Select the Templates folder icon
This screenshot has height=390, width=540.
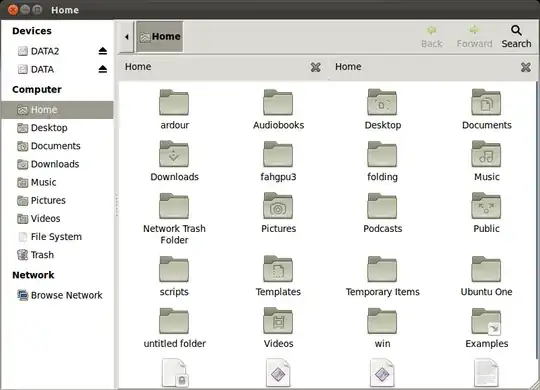[x=278, y=269]
